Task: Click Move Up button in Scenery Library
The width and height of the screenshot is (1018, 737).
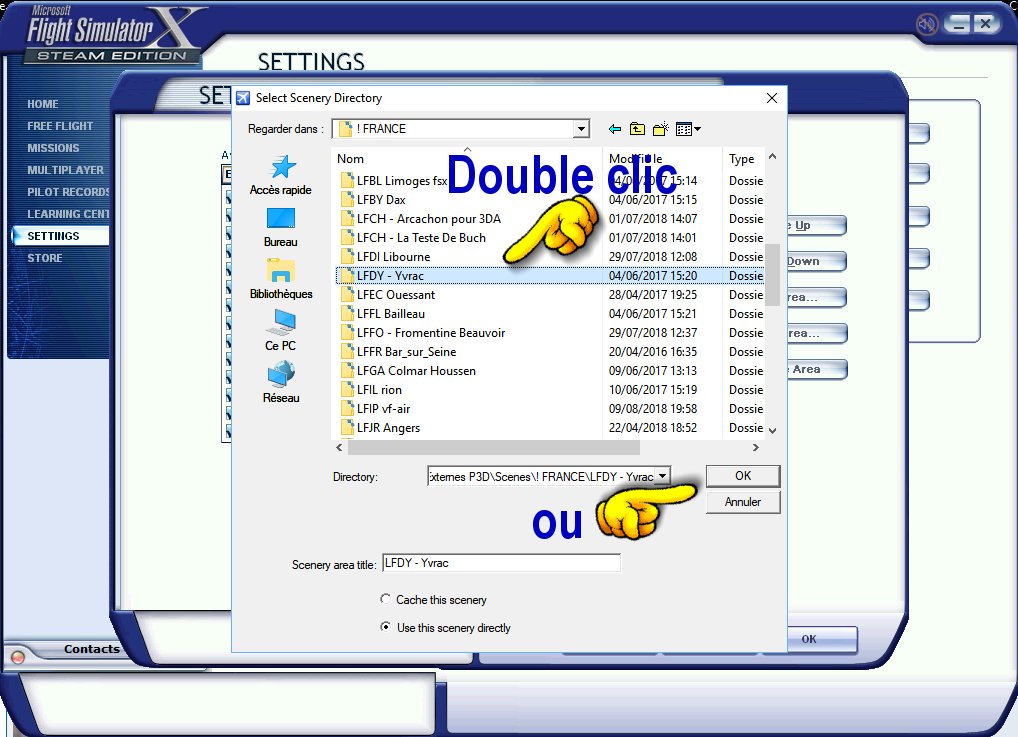Action: point(817,225)
